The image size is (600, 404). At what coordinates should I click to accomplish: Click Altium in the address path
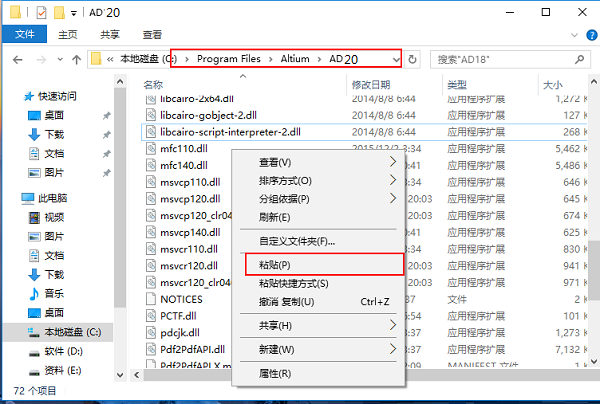pos(295,59)
